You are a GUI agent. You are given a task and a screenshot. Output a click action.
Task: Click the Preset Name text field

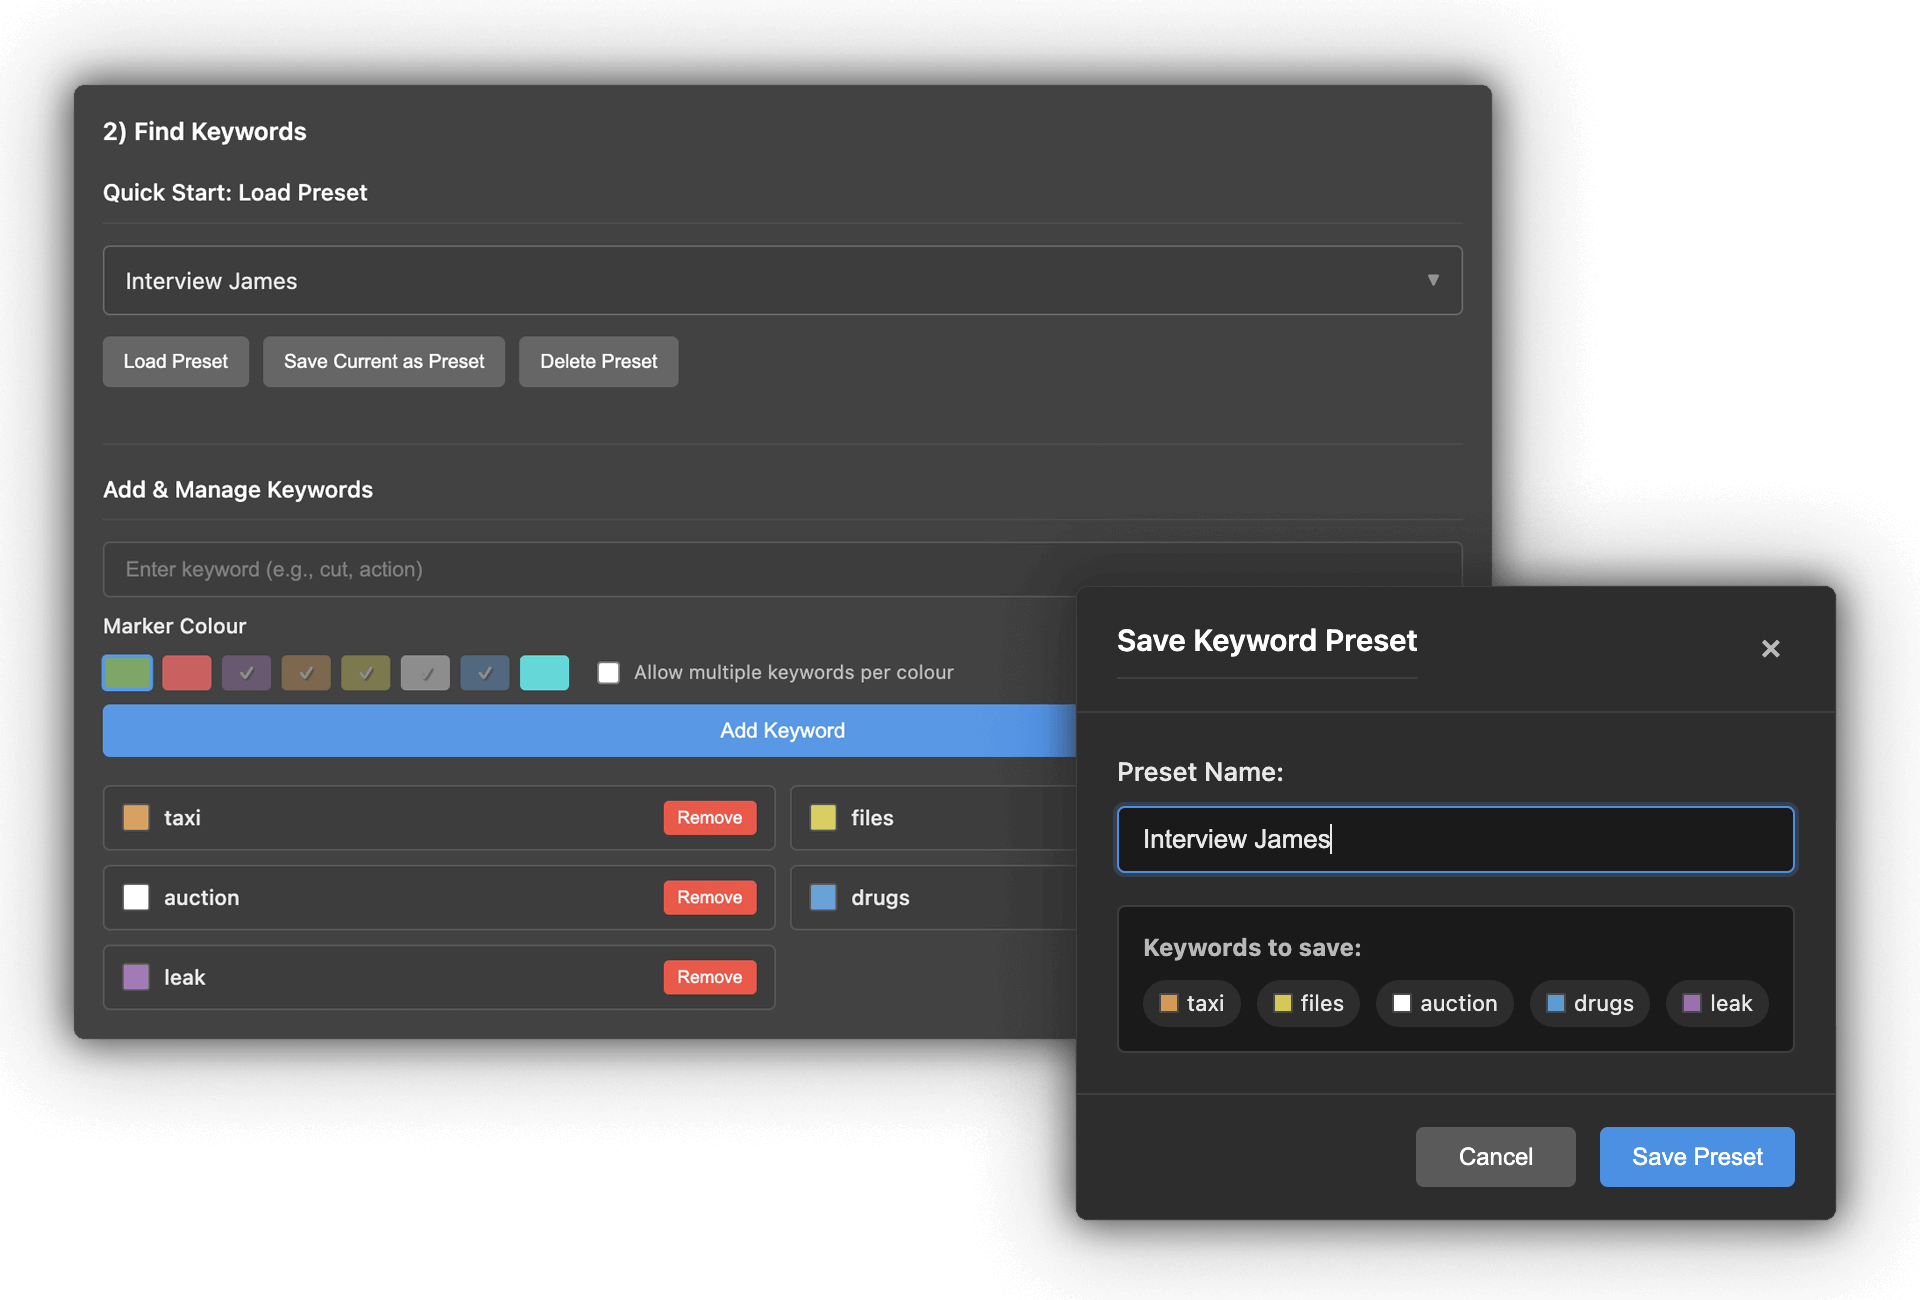(x=1455, y=840)
